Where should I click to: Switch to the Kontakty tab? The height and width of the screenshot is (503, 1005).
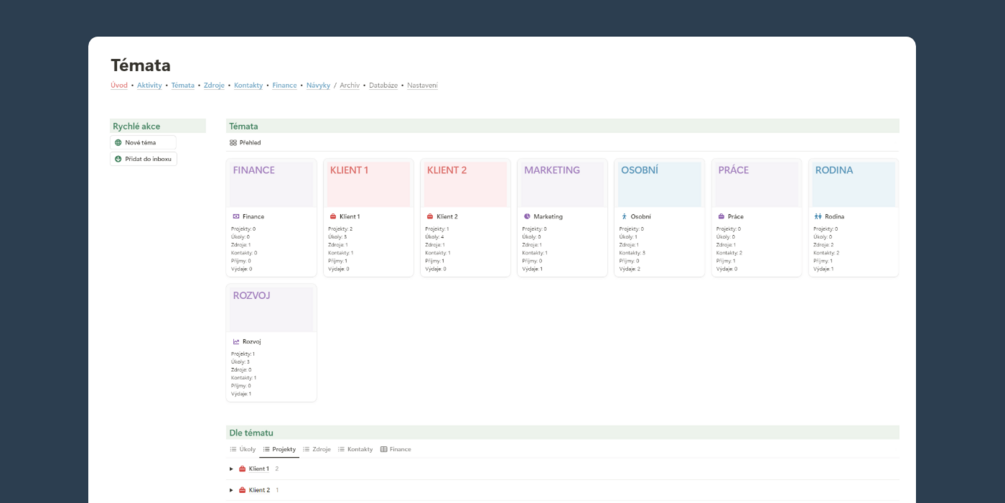[355, 449]
